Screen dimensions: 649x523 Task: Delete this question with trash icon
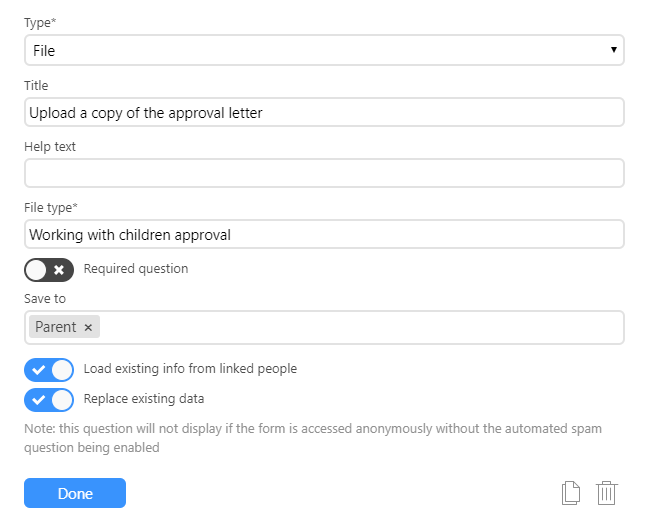[607, 493]
